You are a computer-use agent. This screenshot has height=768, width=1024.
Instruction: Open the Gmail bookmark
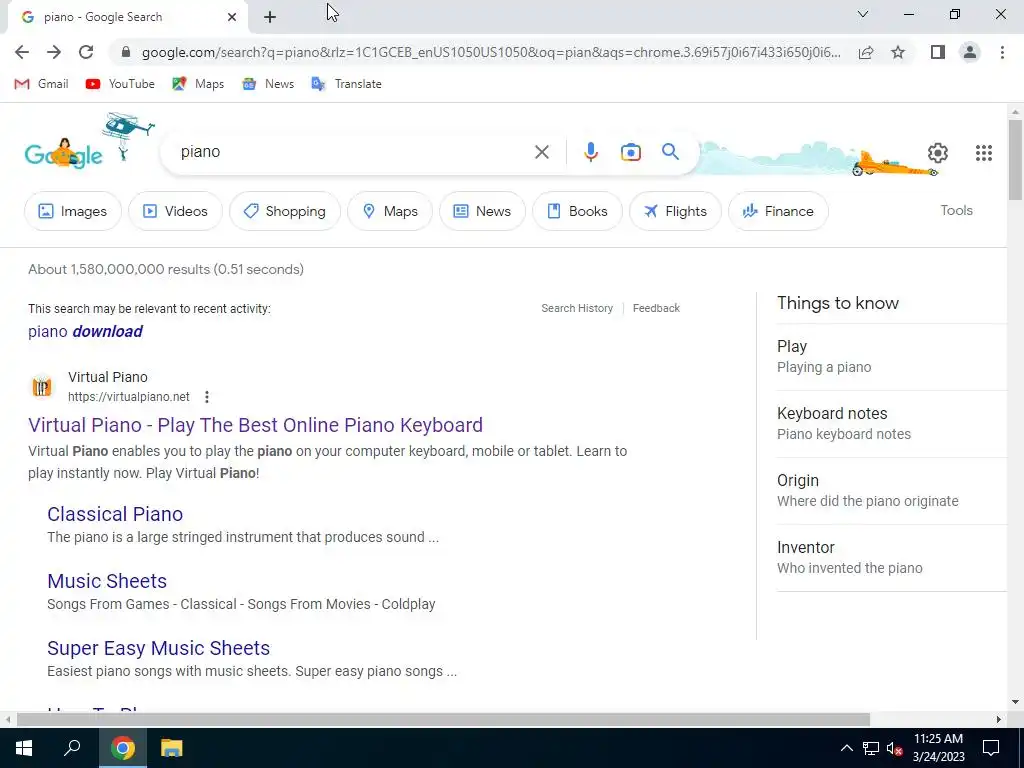point(42,84)
